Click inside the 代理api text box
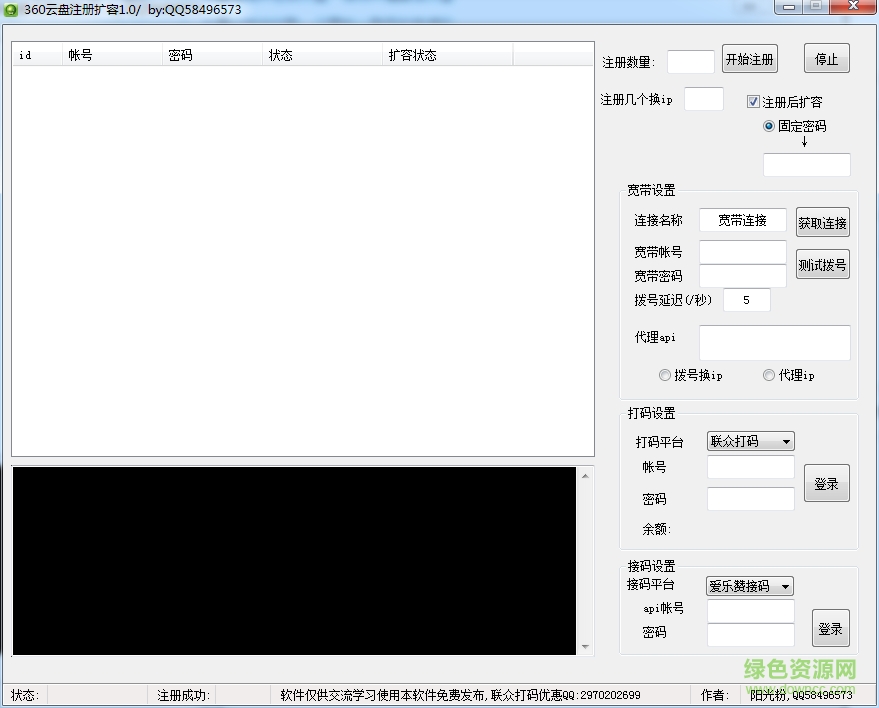 (774, 342)
